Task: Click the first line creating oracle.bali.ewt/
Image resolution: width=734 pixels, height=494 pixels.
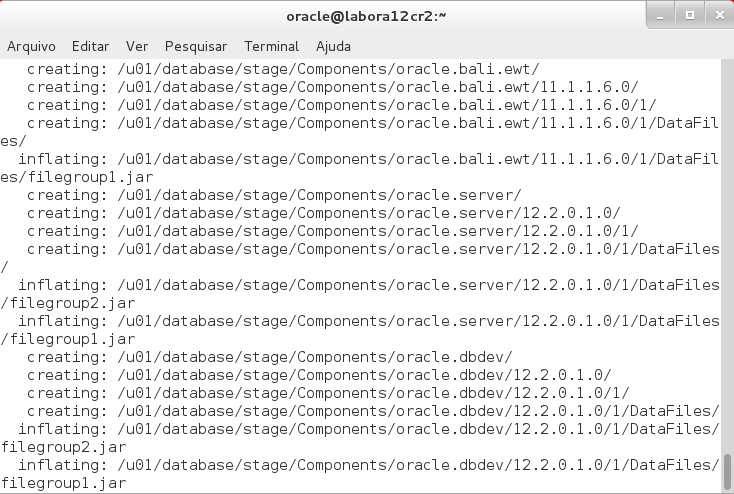Action: (x=283, y=69)
